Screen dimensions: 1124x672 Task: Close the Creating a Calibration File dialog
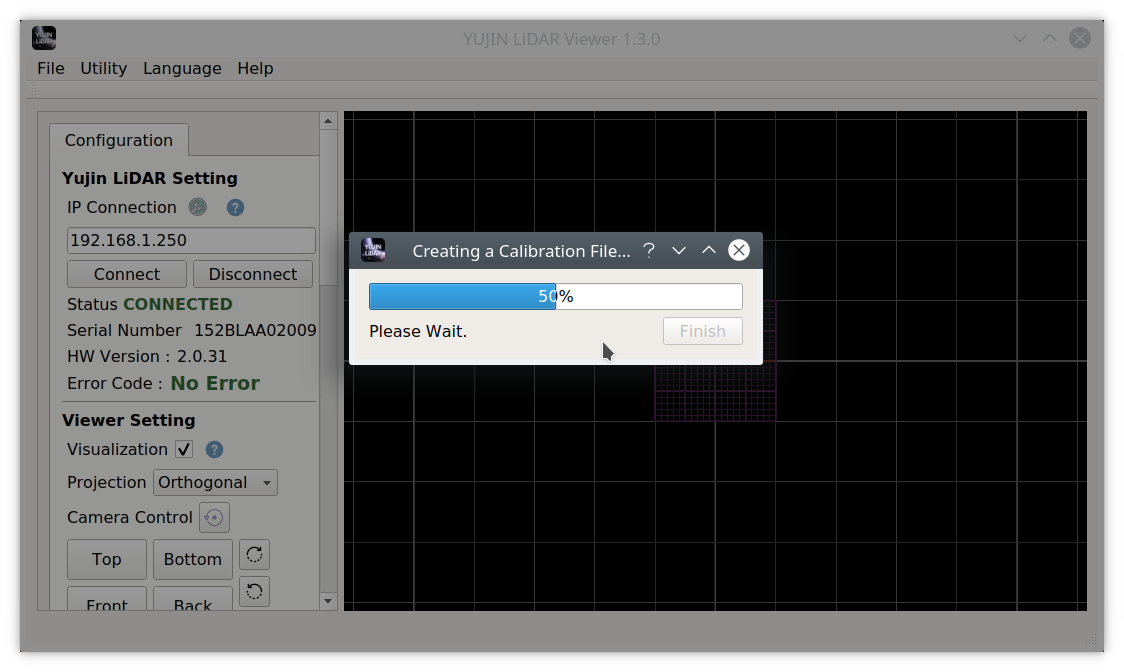[739, 250]
